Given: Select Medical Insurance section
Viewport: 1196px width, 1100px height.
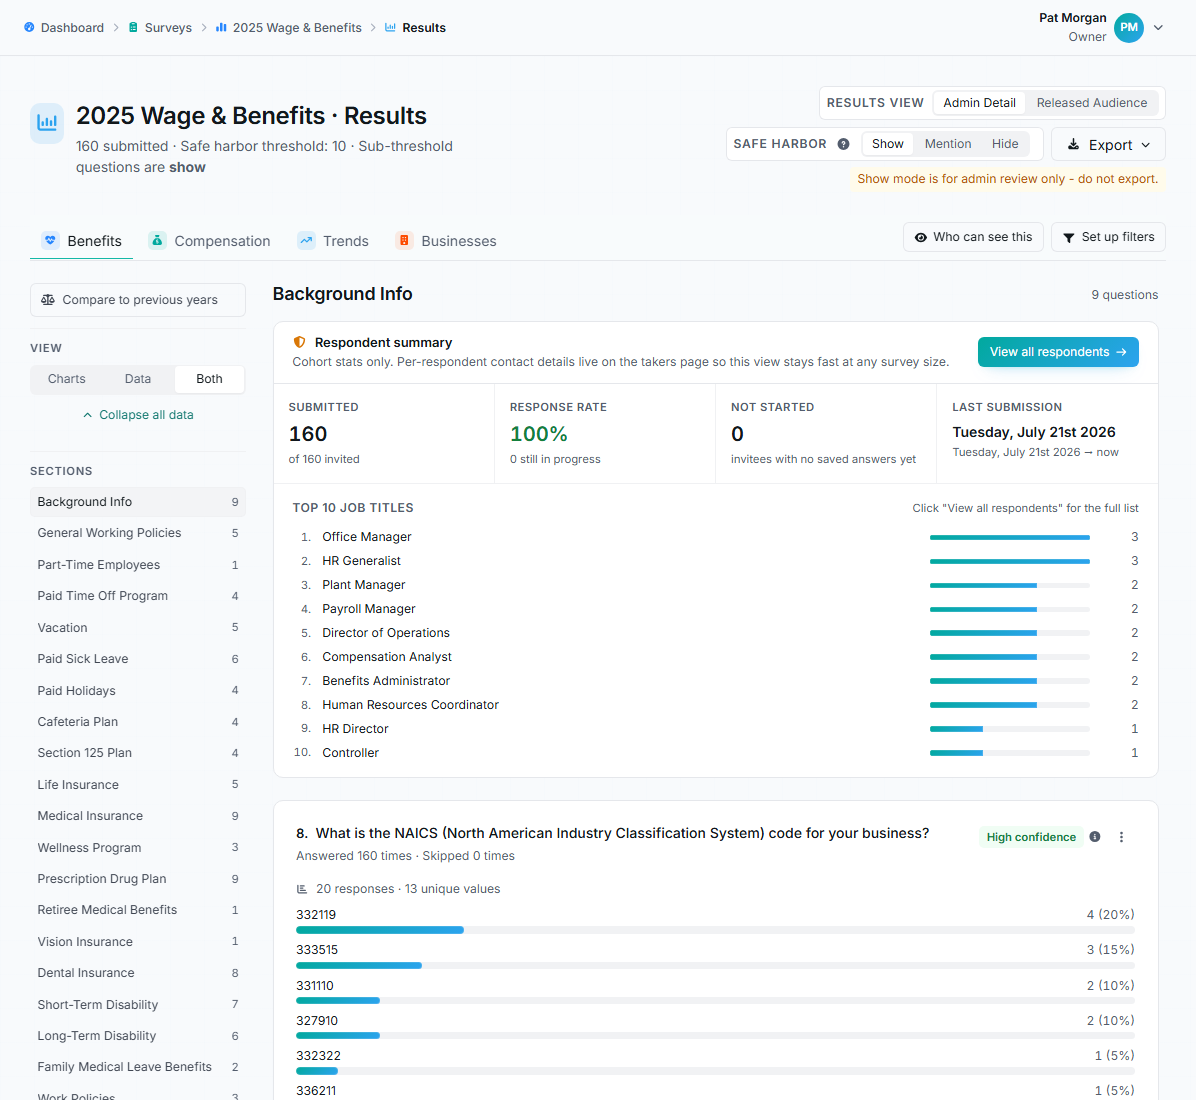Looking at the screenshot, I should pyautogui.click(x=138, y=816).
